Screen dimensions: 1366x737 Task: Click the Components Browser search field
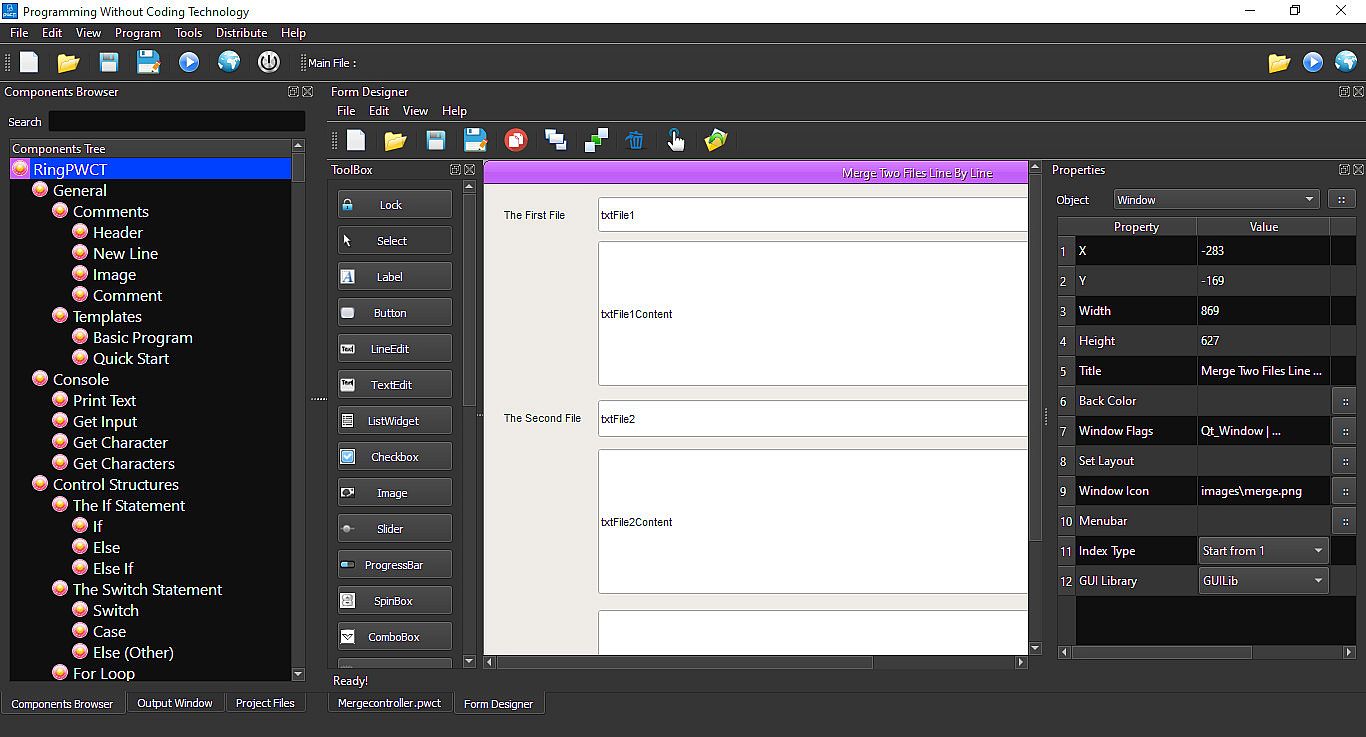click(x=177, y=121)
